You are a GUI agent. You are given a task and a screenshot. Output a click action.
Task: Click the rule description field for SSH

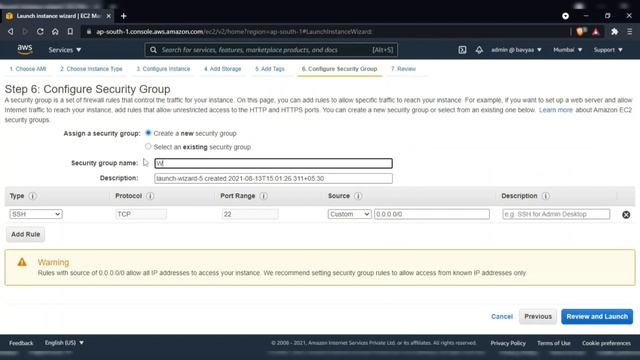556,214
